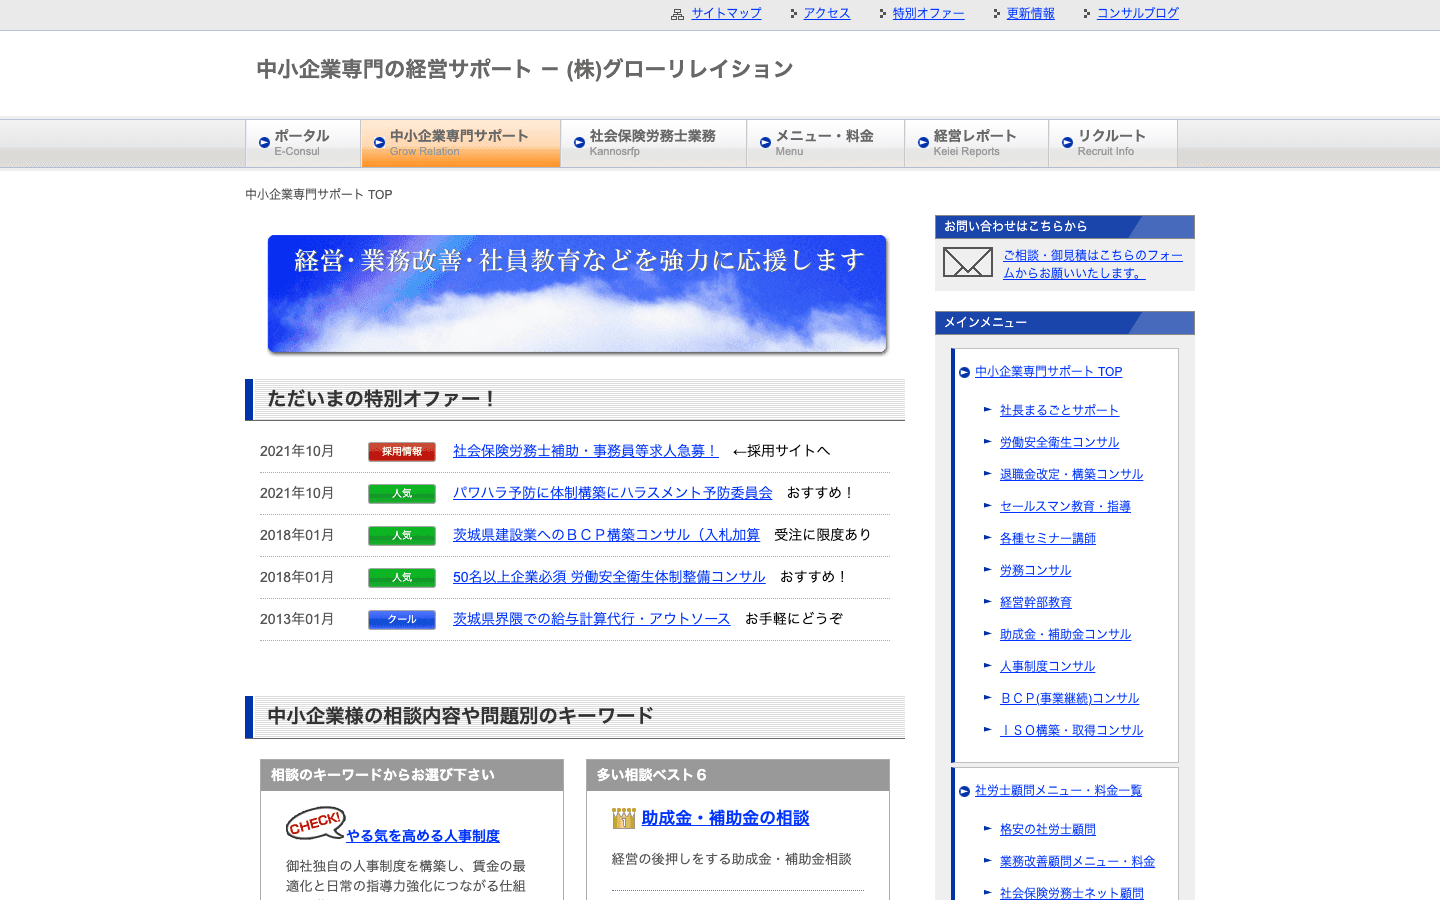Select the 中小企業専門サポート nav tab
This screenshot has width=1440, height=900.
click(461, 143)
